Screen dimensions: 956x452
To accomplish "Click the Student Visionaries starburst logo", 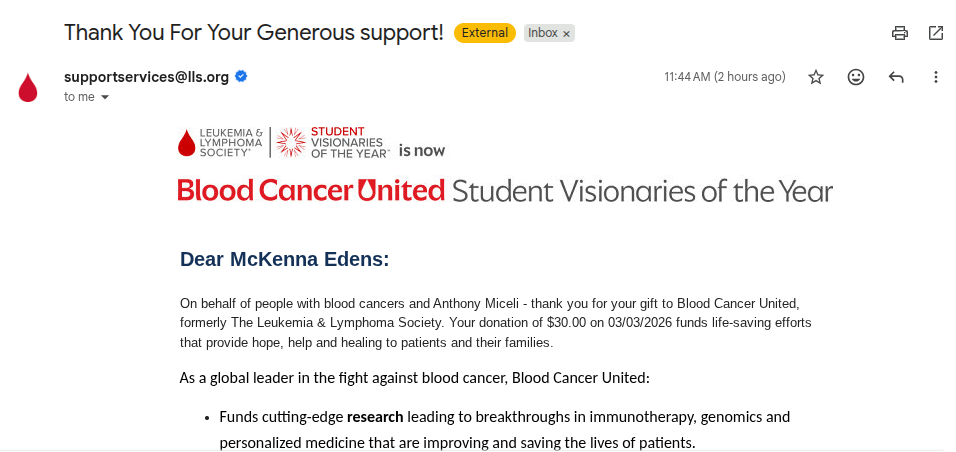I will [291, 143].
